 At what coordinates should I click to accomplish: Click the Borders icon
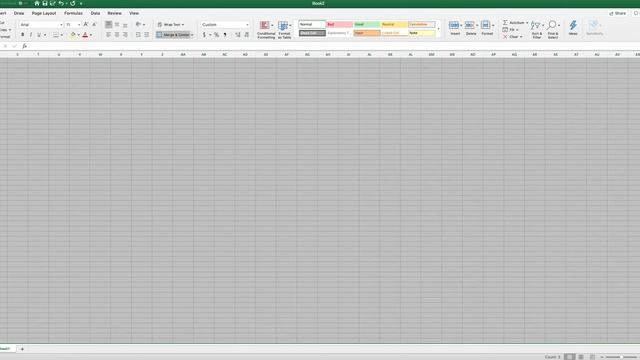click(56, 35)
